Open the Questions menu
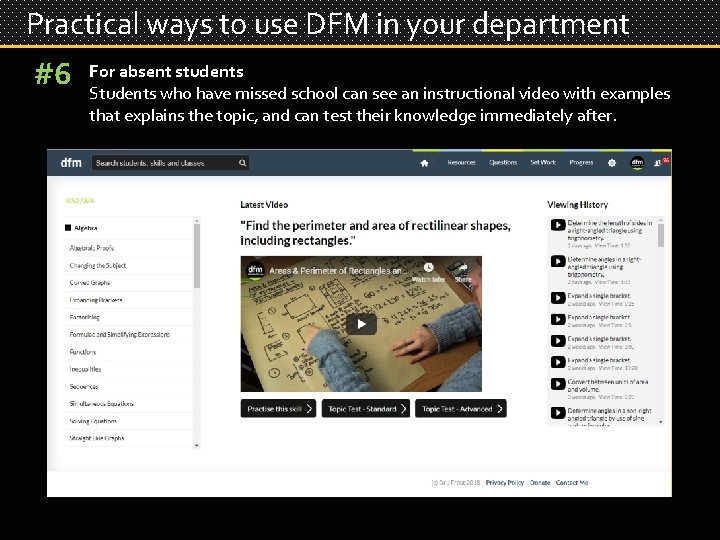The height and width of the screenshot is (540, 720). click(503, 163)
